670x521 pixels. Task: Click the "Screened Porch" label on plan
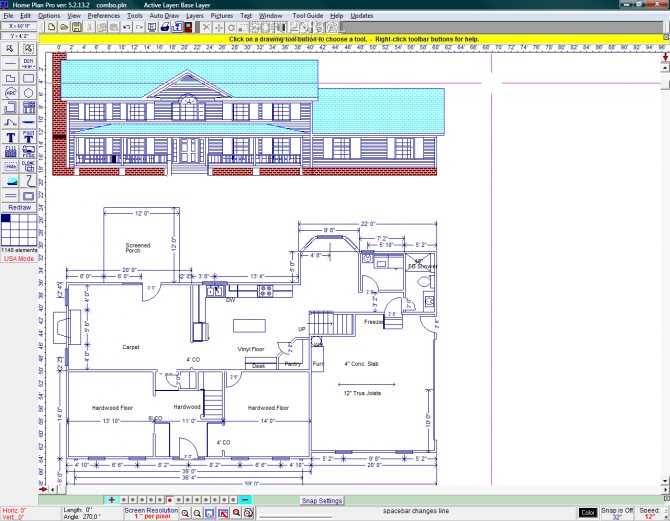[138, 248]
